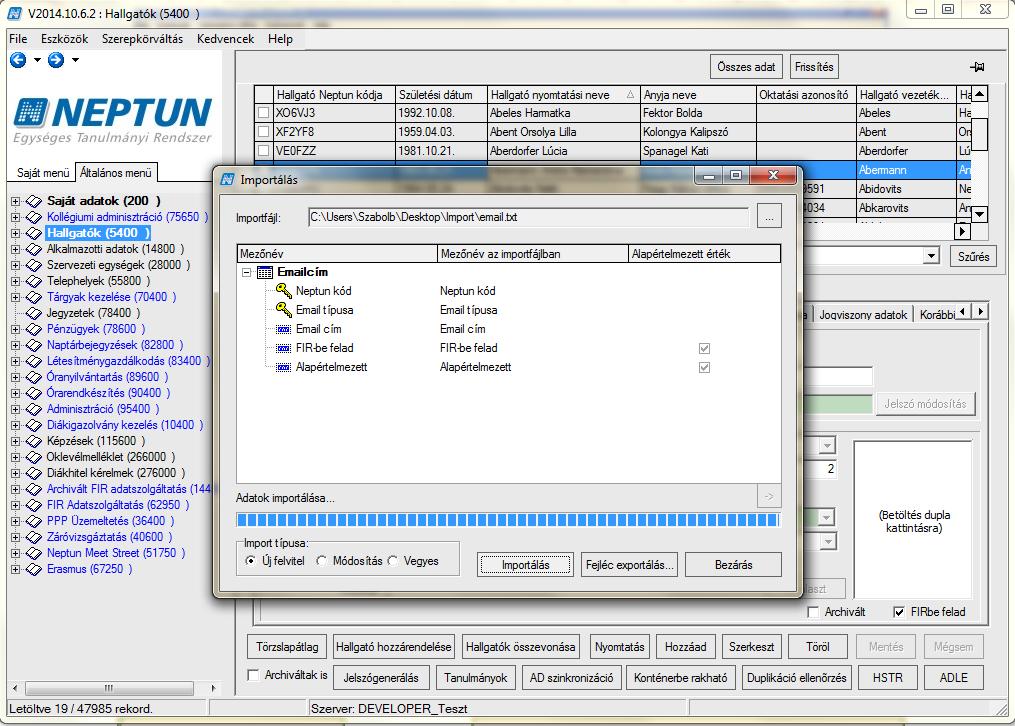Click the Importálás dialog title icon
This screenshot has width=1015, height=726.
click(227, 179)
